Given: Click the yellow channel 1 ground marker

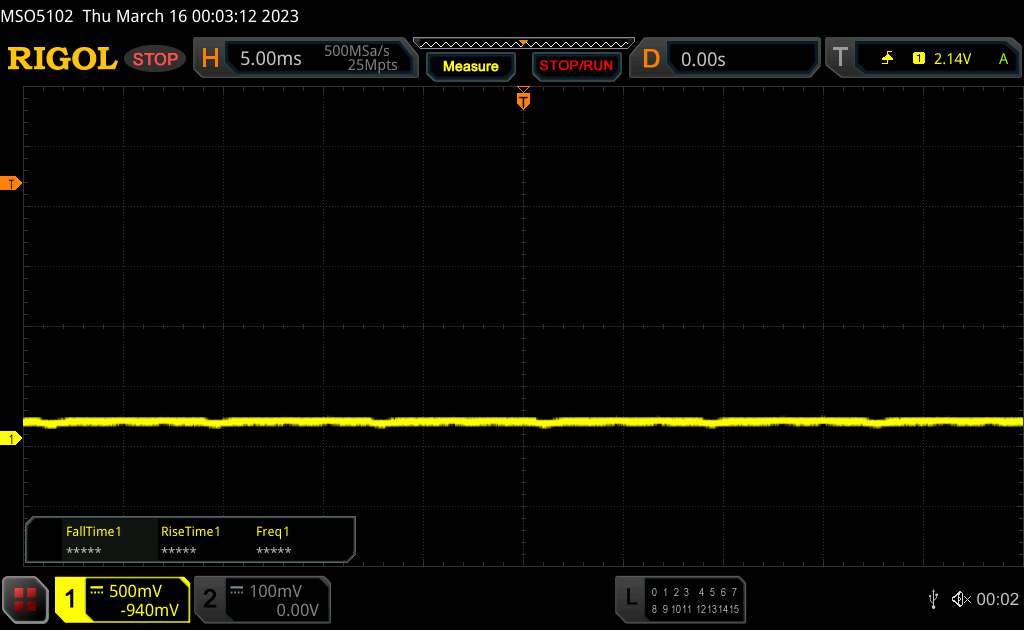Looking at the screenshot, I should point(12,439).
